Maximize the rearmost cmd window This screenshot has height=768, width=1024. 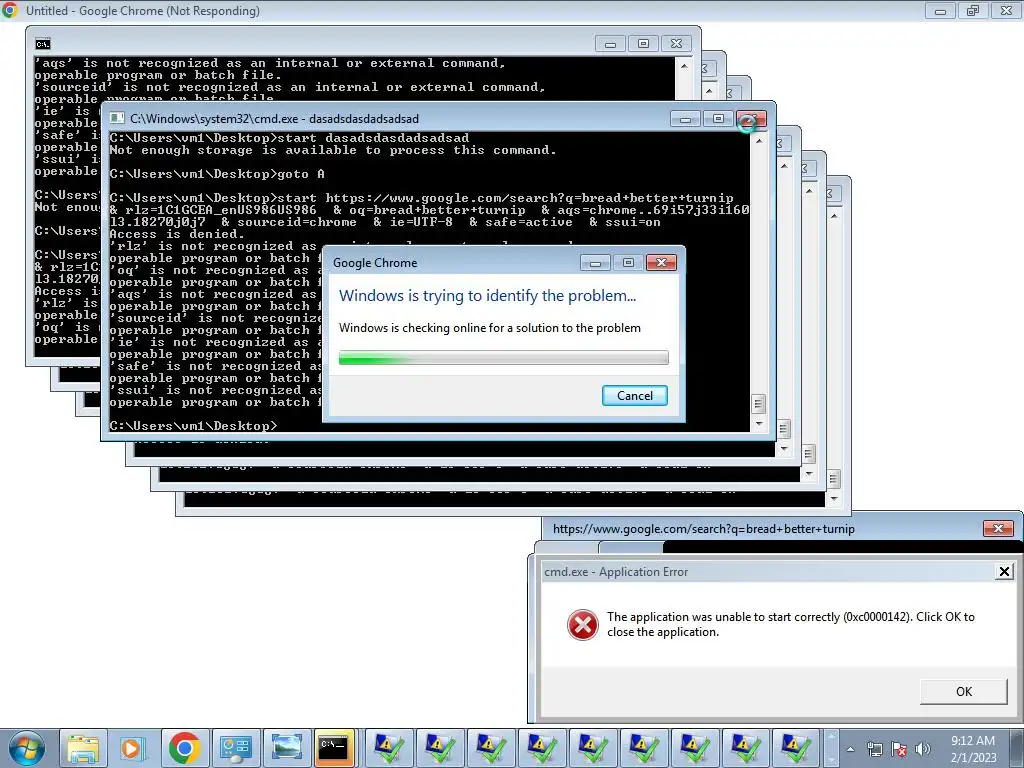pyautogui.click(x=643, y=44)
